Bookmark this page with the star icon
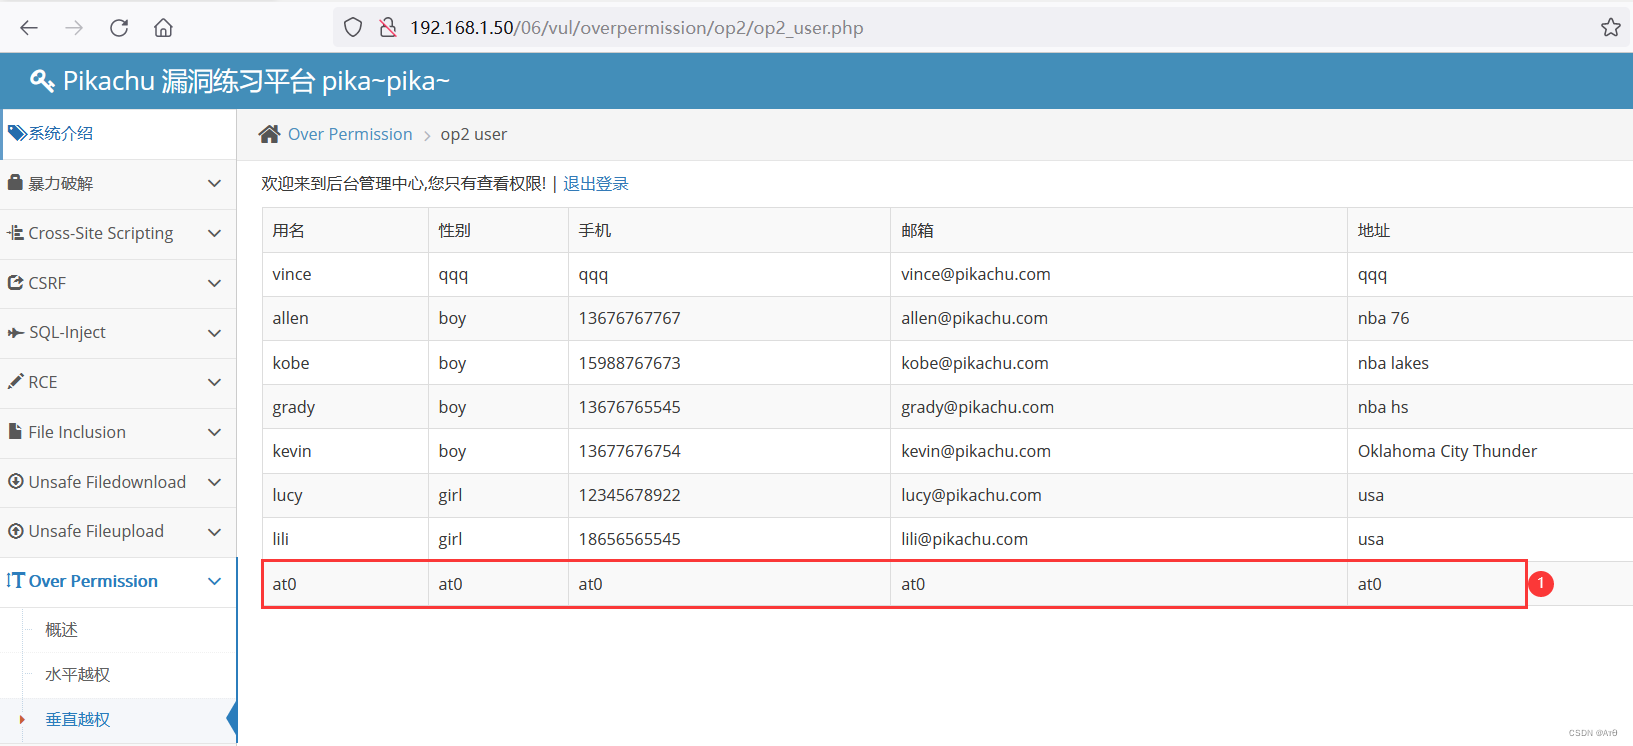1633x746 pixels. 1610,28
